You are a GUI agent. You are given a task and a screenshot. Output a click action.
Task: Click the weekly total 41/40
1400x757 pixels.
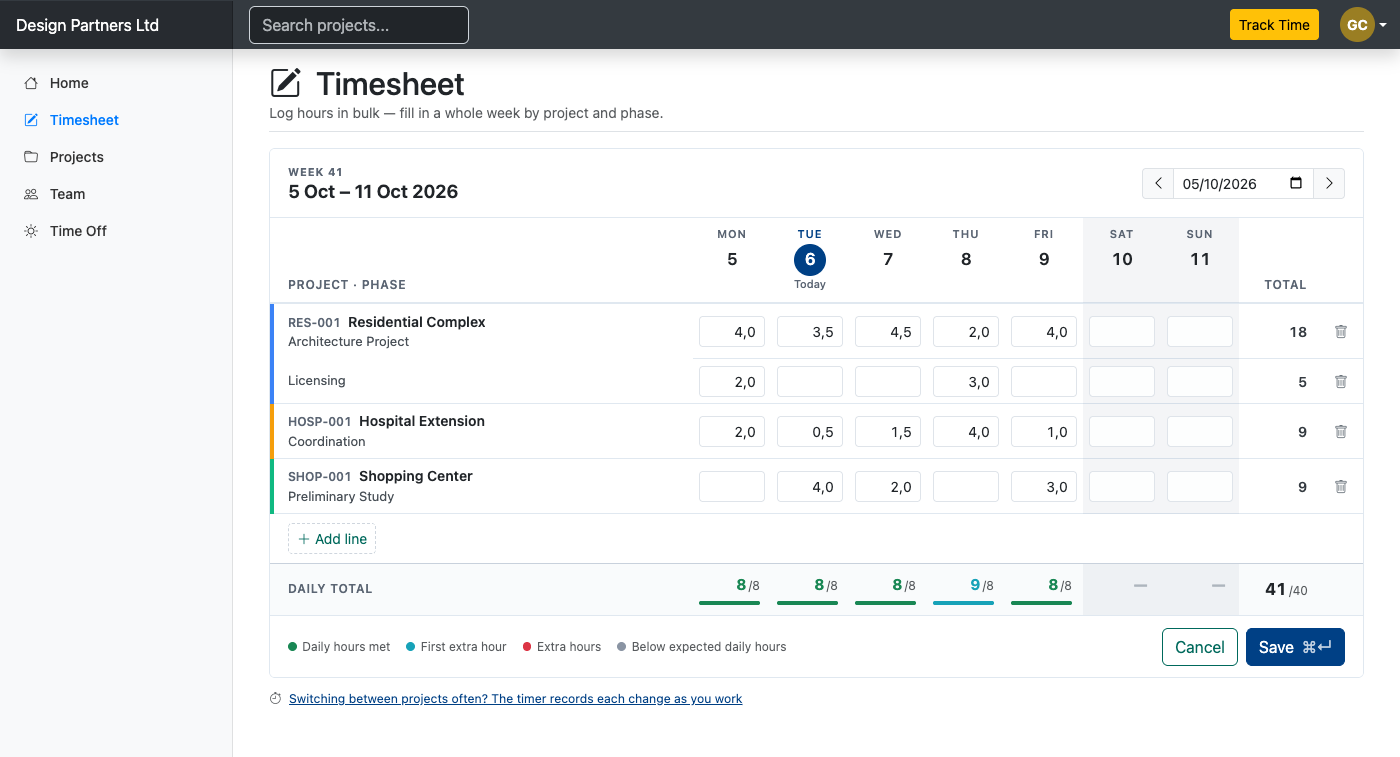pos(1286,590)
